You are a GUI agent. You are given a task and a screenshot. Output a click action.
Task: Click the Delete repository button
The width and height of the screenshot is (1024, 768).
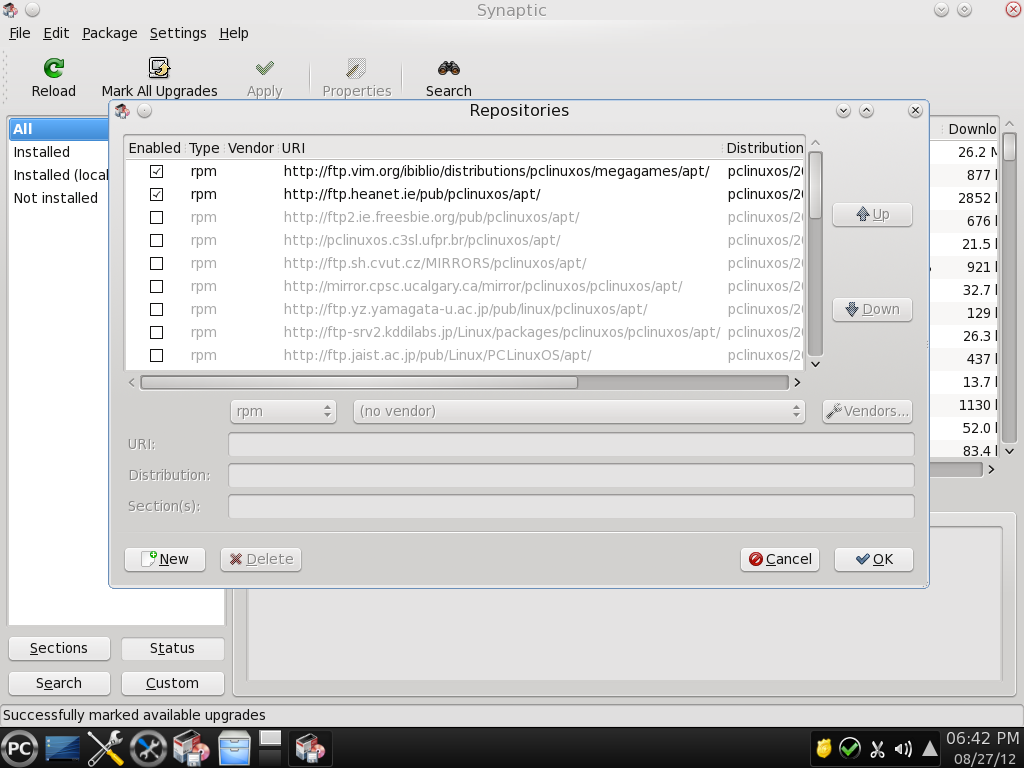(261, 560)
